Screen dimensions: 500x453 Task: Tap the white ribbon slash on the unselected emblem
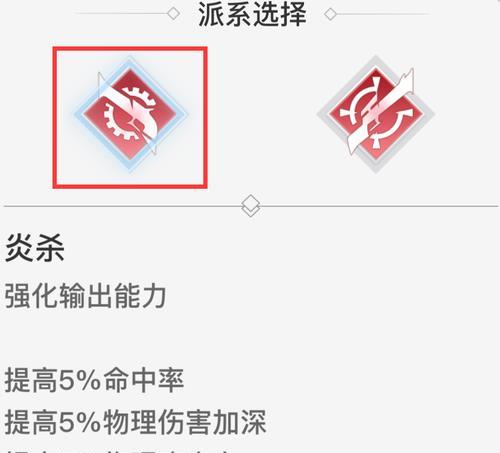381,112
